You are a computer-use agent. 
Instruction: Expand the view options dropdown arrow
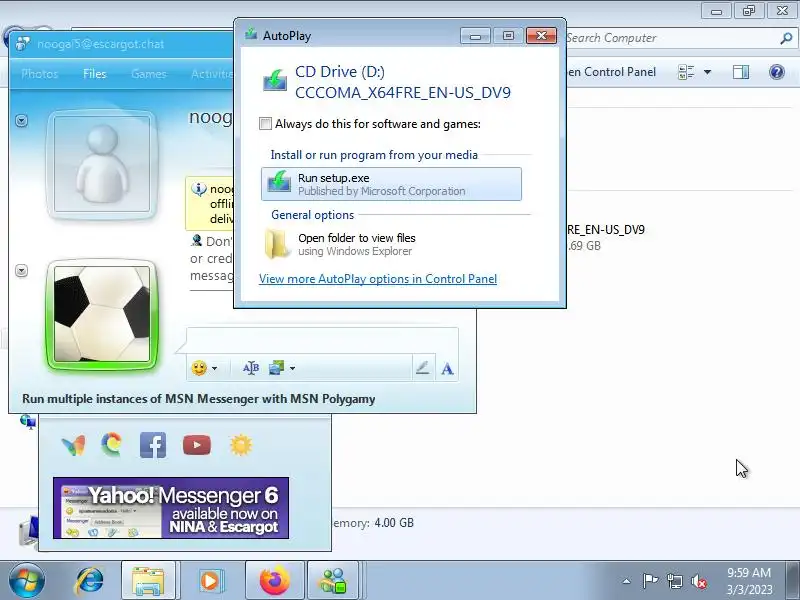point(708,72)
